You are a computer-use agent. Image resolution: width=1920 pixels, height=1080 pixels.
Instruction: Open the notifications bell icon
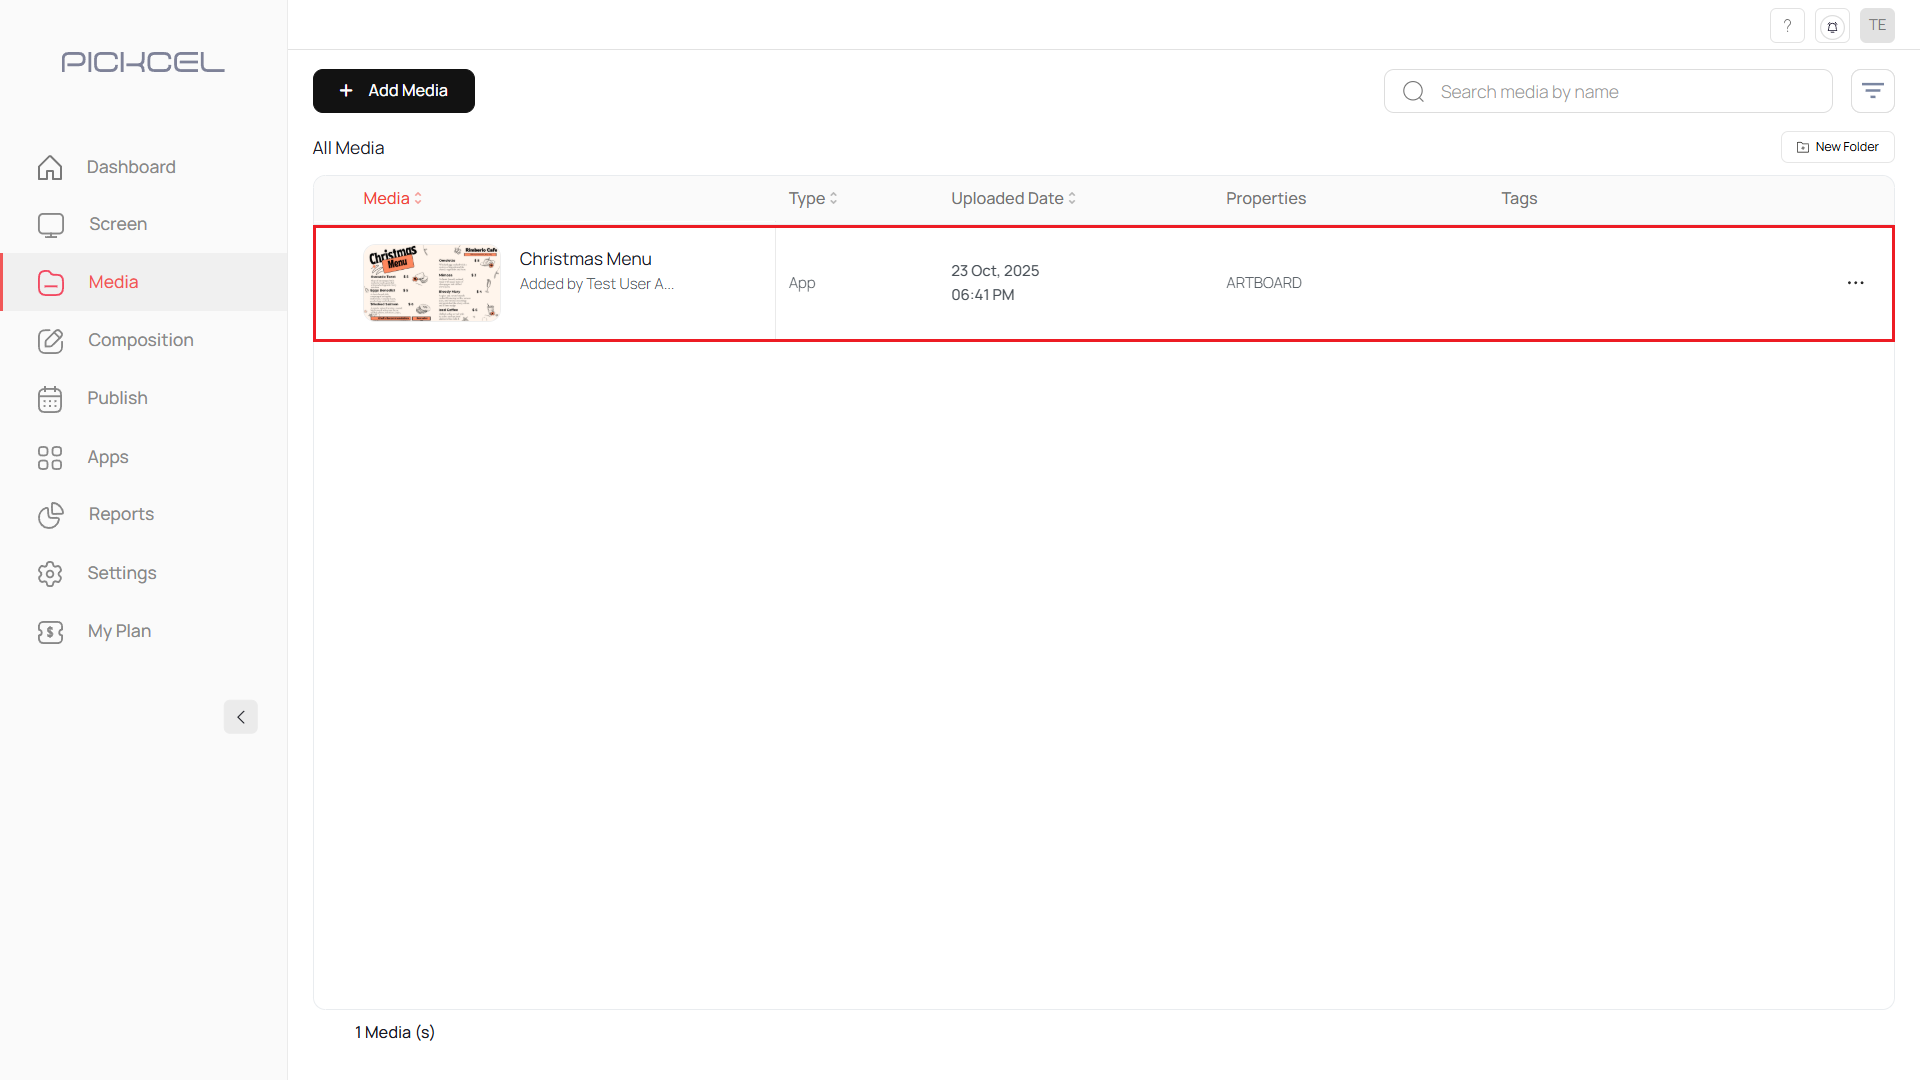[1832, 26]
